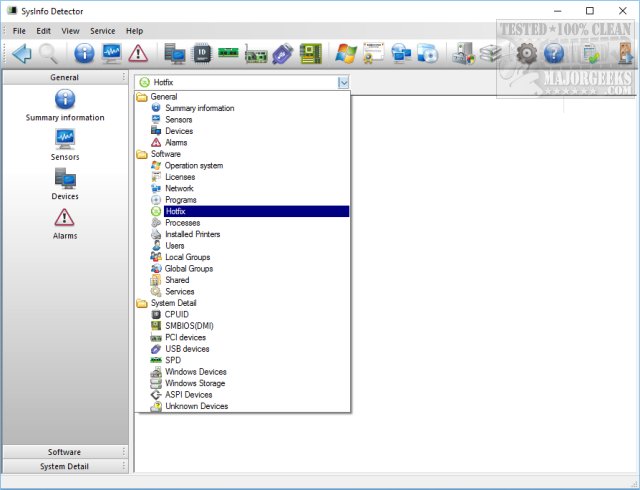Click the Sensors monitor icon in the toolbar
Viewport: 640px width, 490px height.
tap(111, 53)
